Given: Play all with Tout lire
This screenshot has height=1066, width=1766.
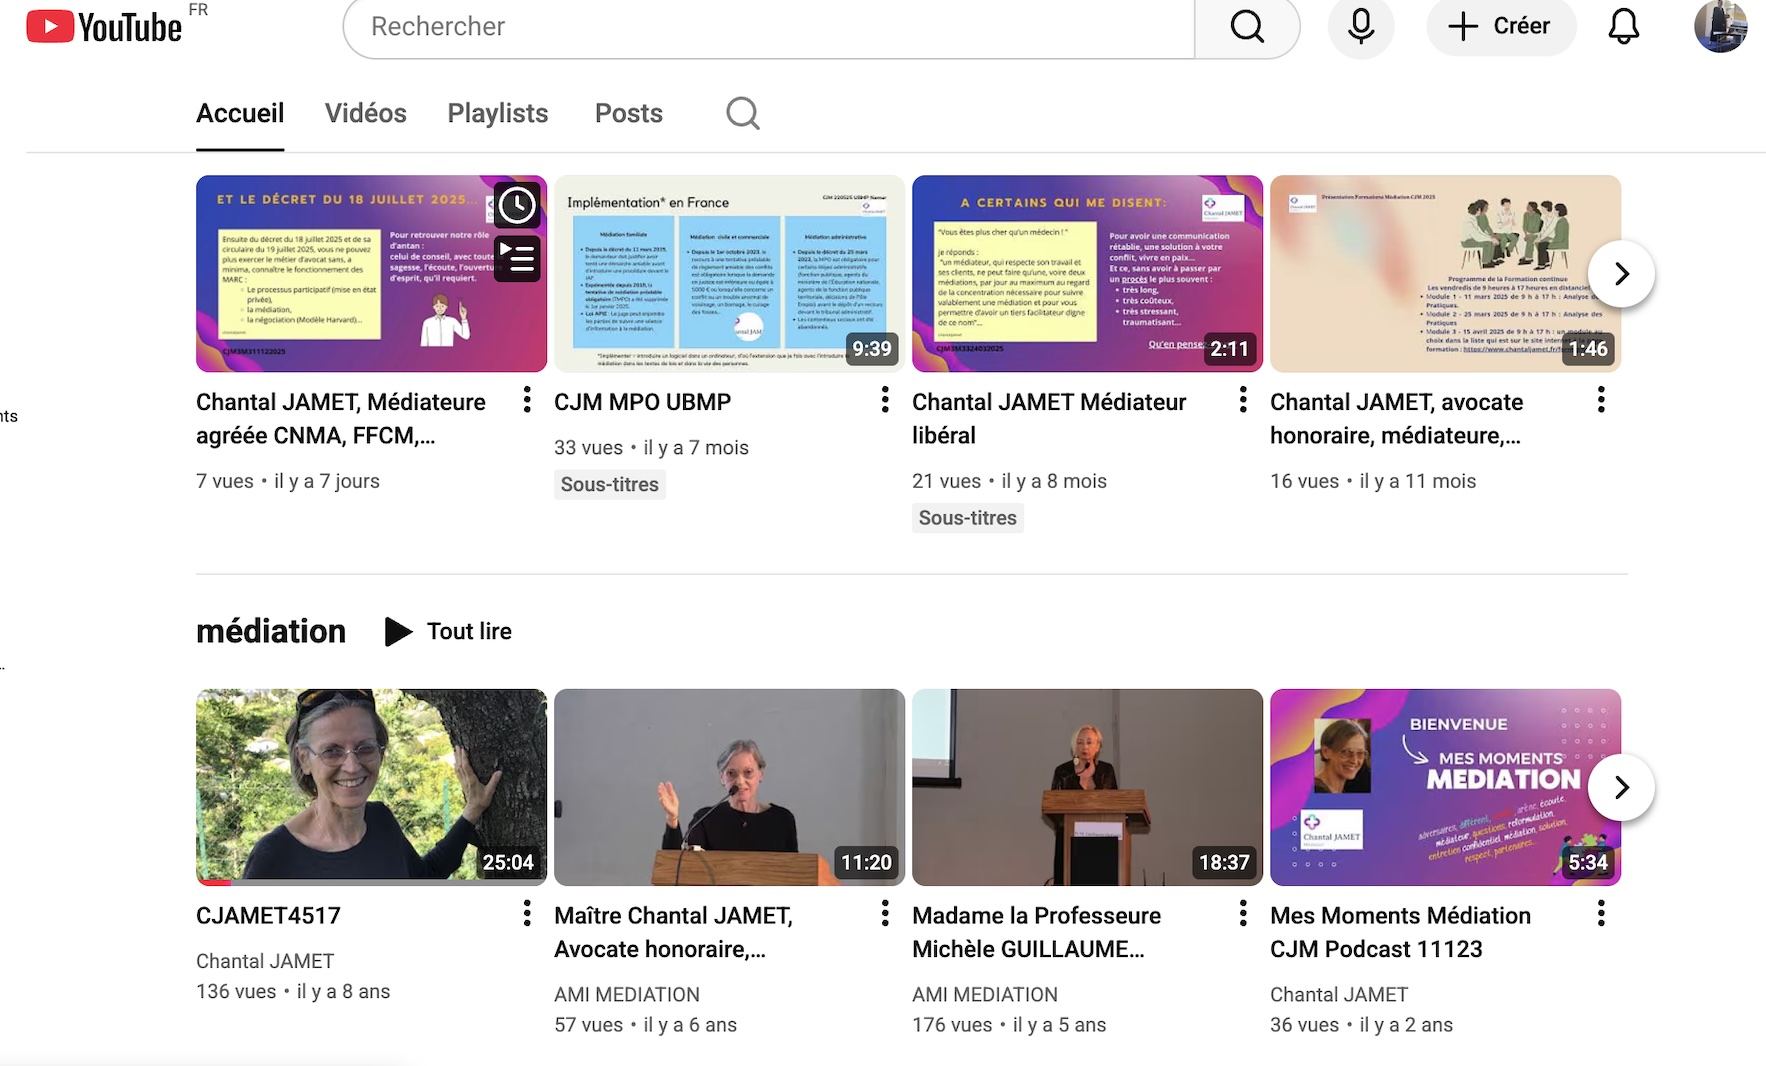Looking at the screenshot, I should point(449,632).
